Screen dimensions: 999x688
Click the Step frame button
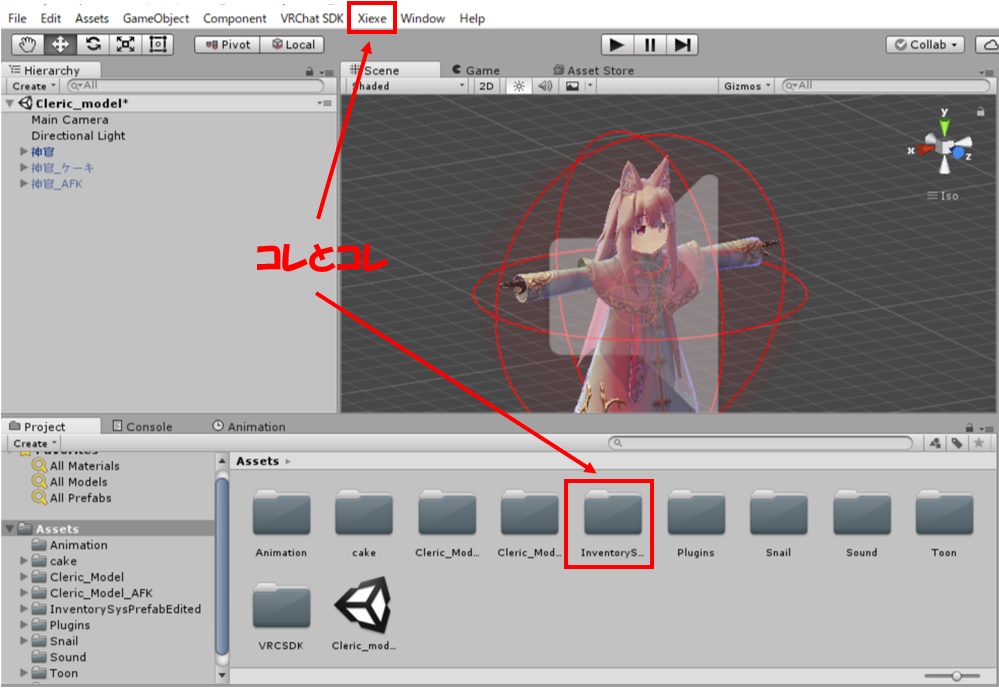coord(682,45)
